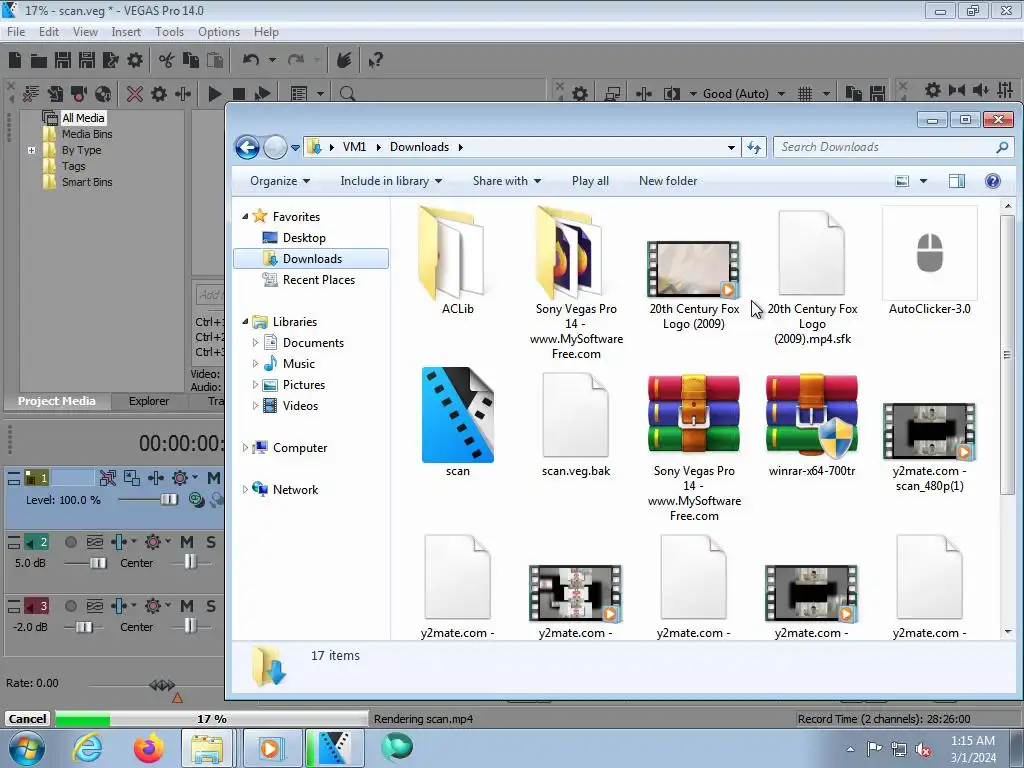Switch to the Explorer tab in VEGAS
The width and height of the screenshot is (1024, 768).
(x=149, y=401)
